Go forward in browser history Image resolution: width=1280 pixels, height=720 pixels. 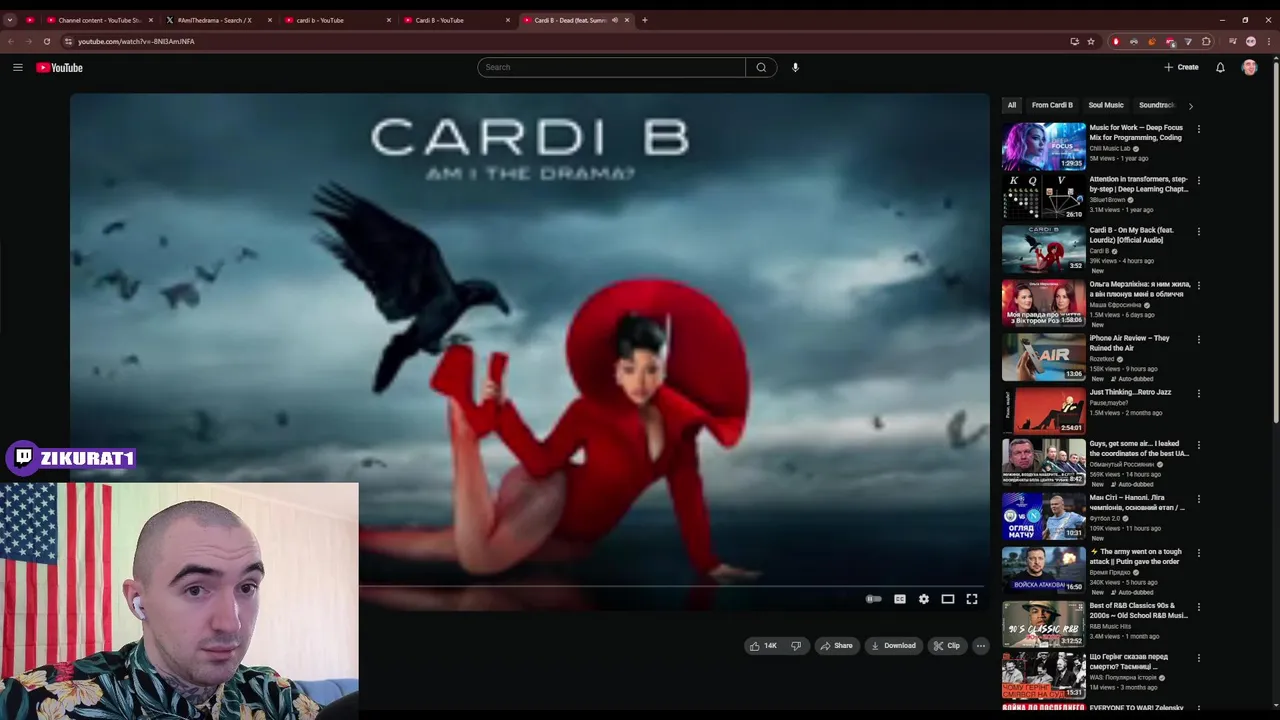tap(28, 41)
